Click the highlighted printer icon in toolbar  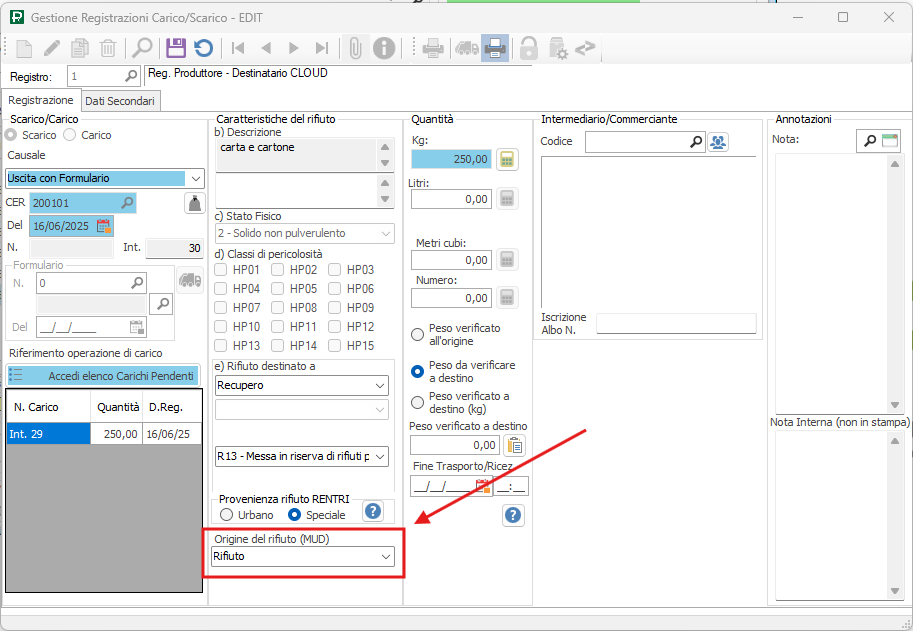[x=494, y=48]
